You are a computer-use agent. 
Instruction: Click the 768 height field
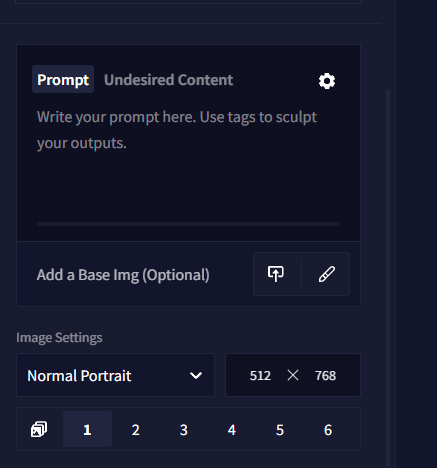click(326, 376)
